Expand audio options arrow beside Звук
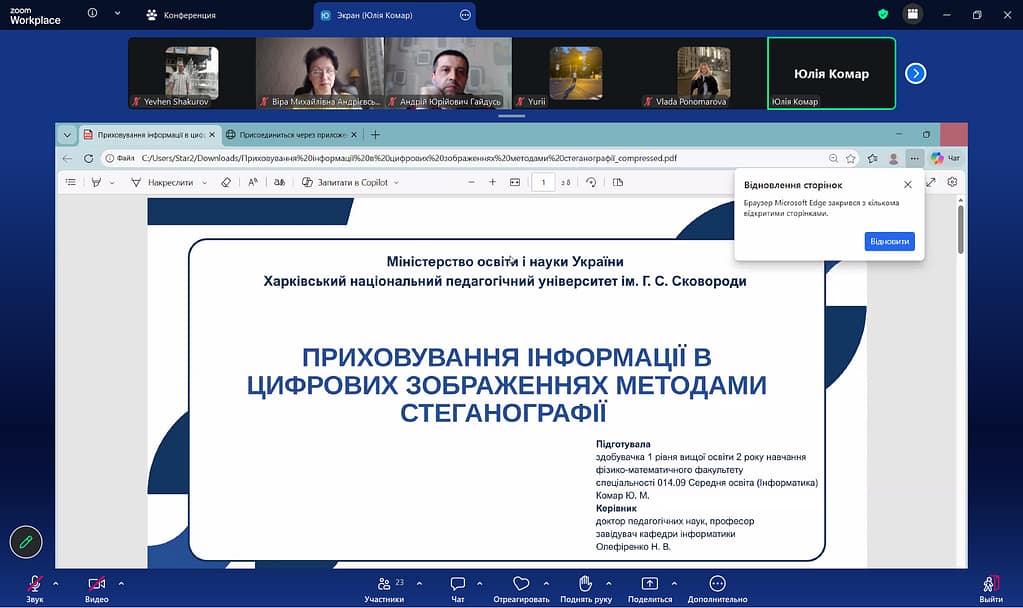The height and width of the screenshot is (608, 1023). tap(56, 583)
